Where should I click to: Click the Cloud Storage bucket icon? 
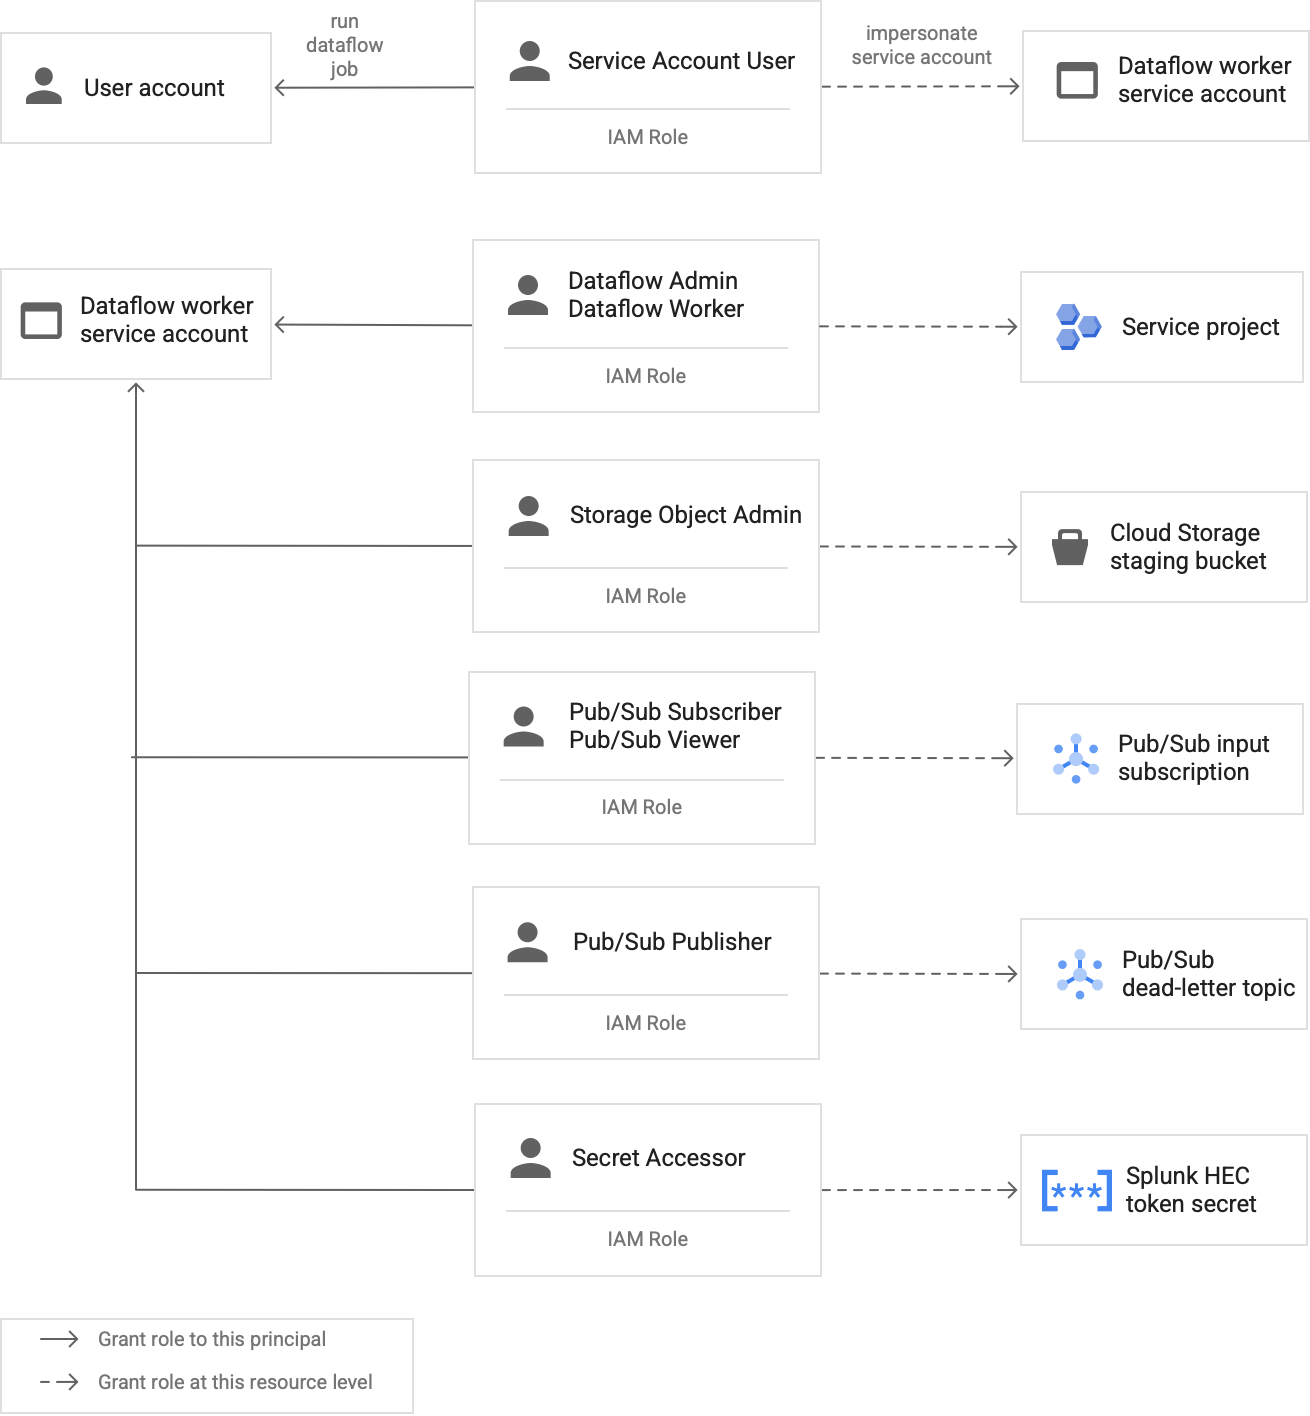(1069, 547)
